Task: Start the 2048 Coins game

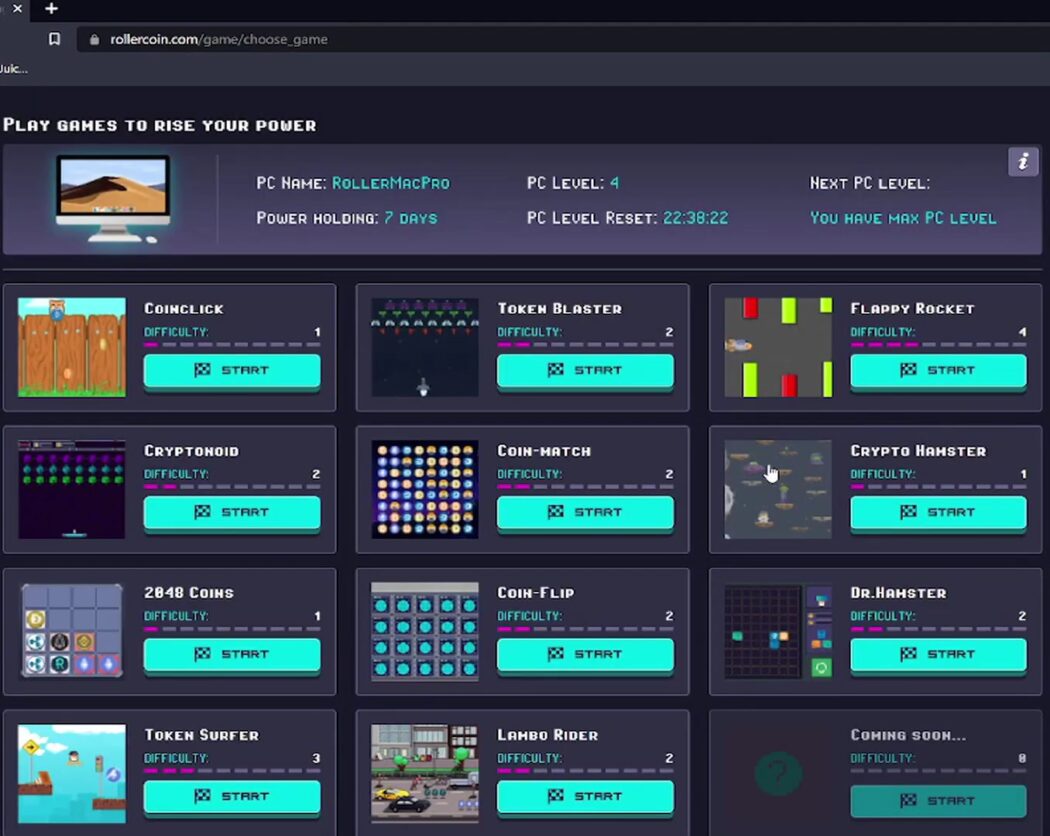Action: [232, 654]
